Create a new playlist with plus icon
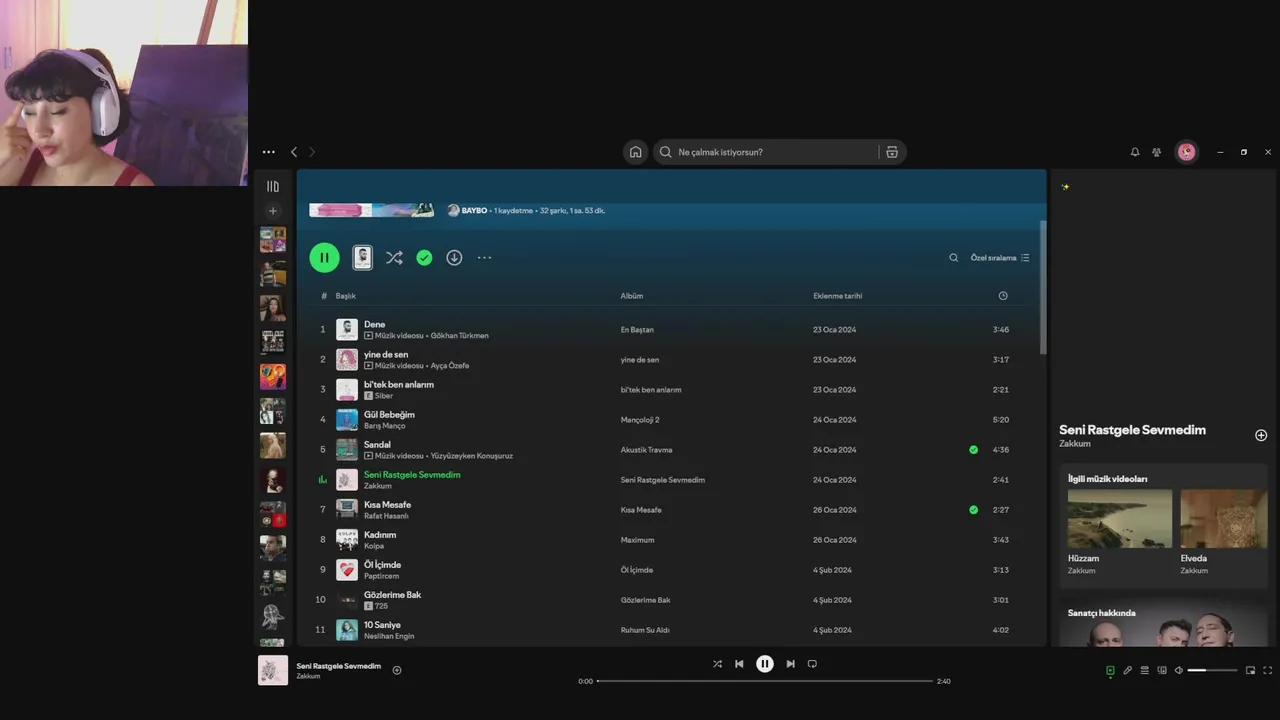Screen dimensions: 1280x720 pos(273,211)
